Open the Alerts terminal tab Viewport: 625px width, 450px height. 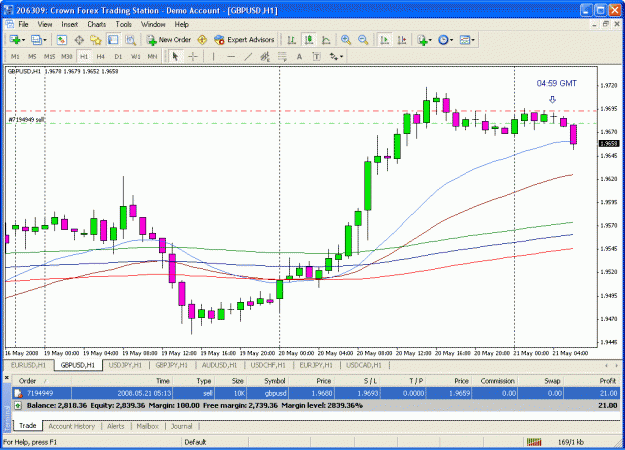(116, 426)
